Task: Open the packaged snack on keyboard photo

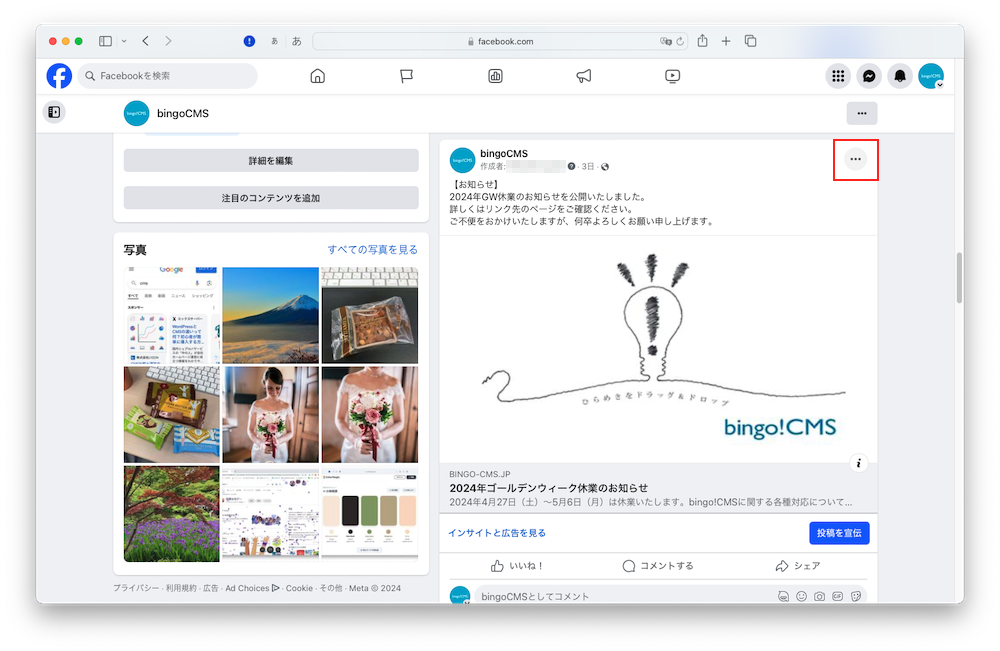Action: tap(370, 315)
